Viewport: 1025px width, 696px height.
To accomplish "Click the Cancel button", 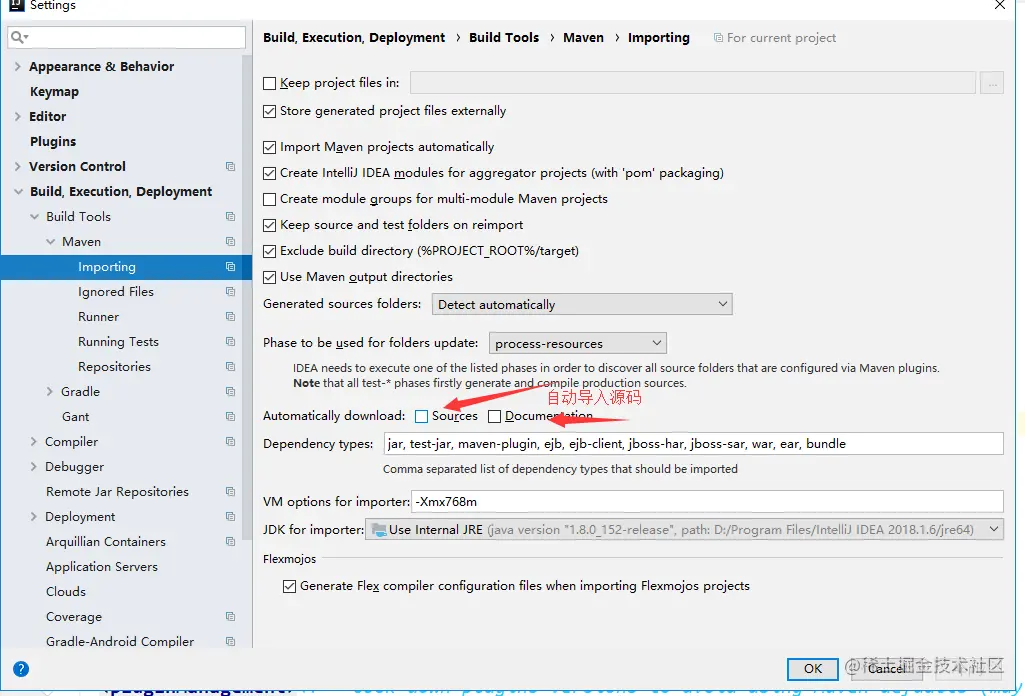I will click(887, 669).
